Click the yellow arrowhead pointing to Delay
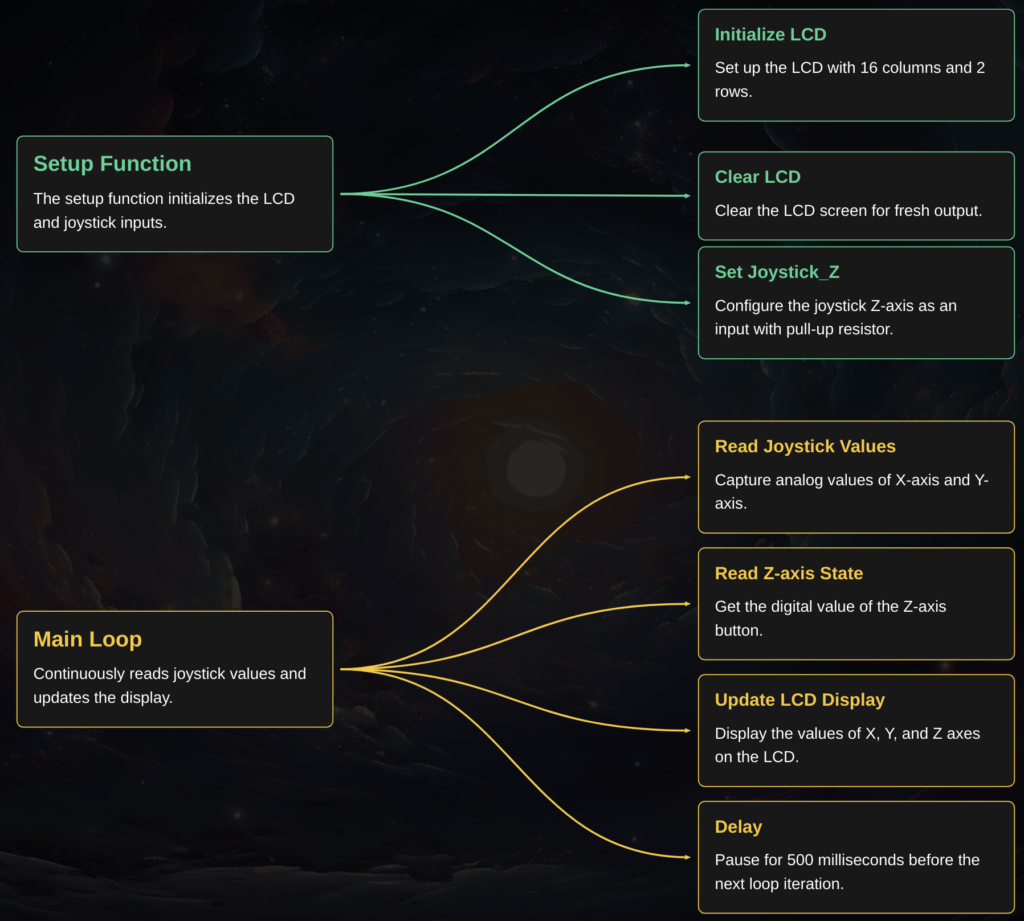1024x921 pixels. coord(687,857)
